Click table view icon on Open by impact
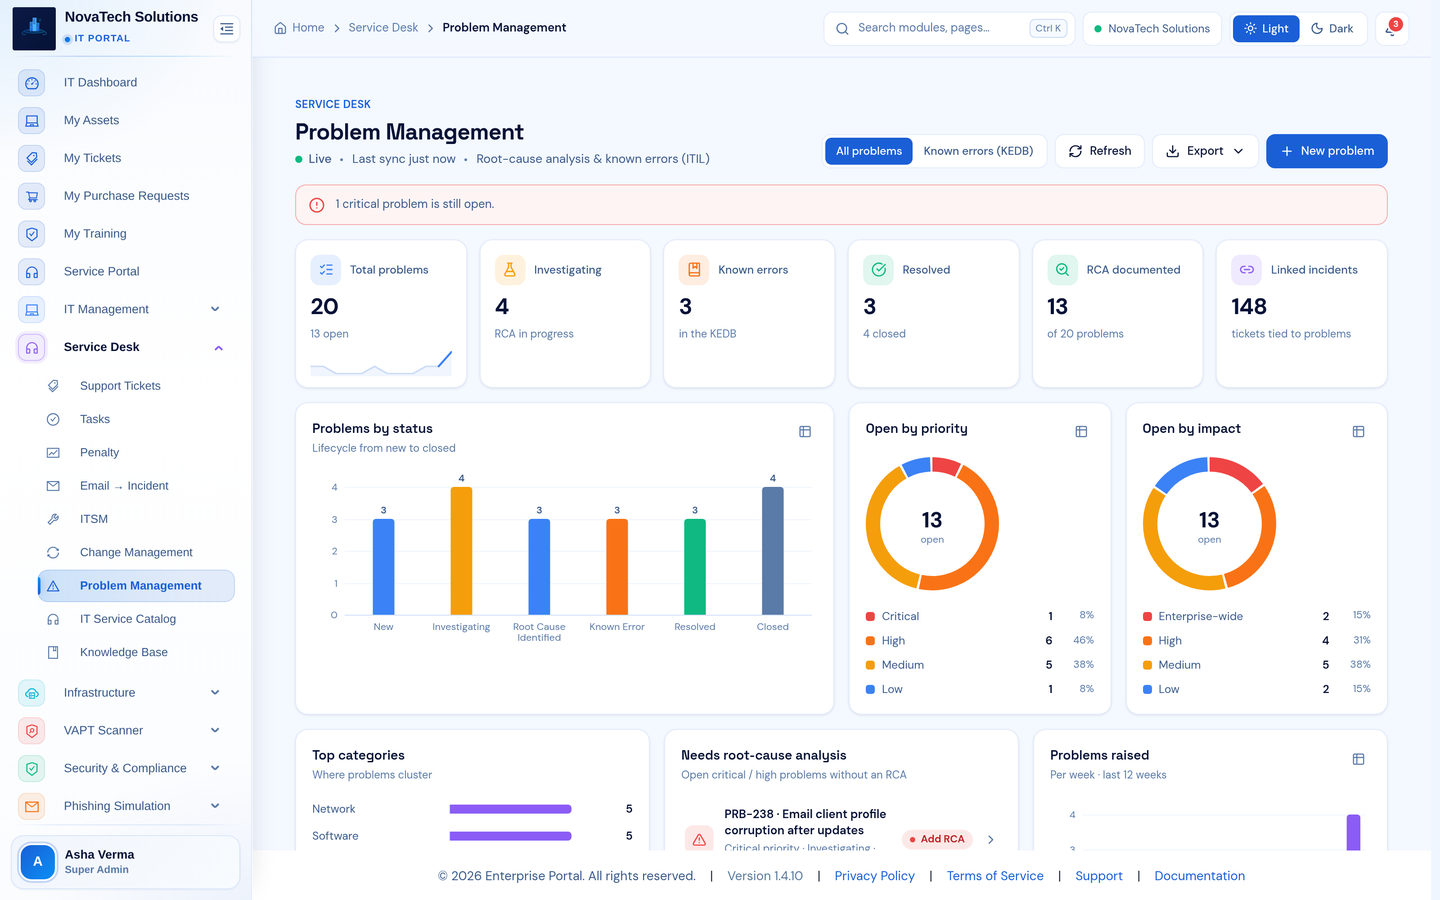Viewport: 1440px width, 900px height. pos(1358,432)
